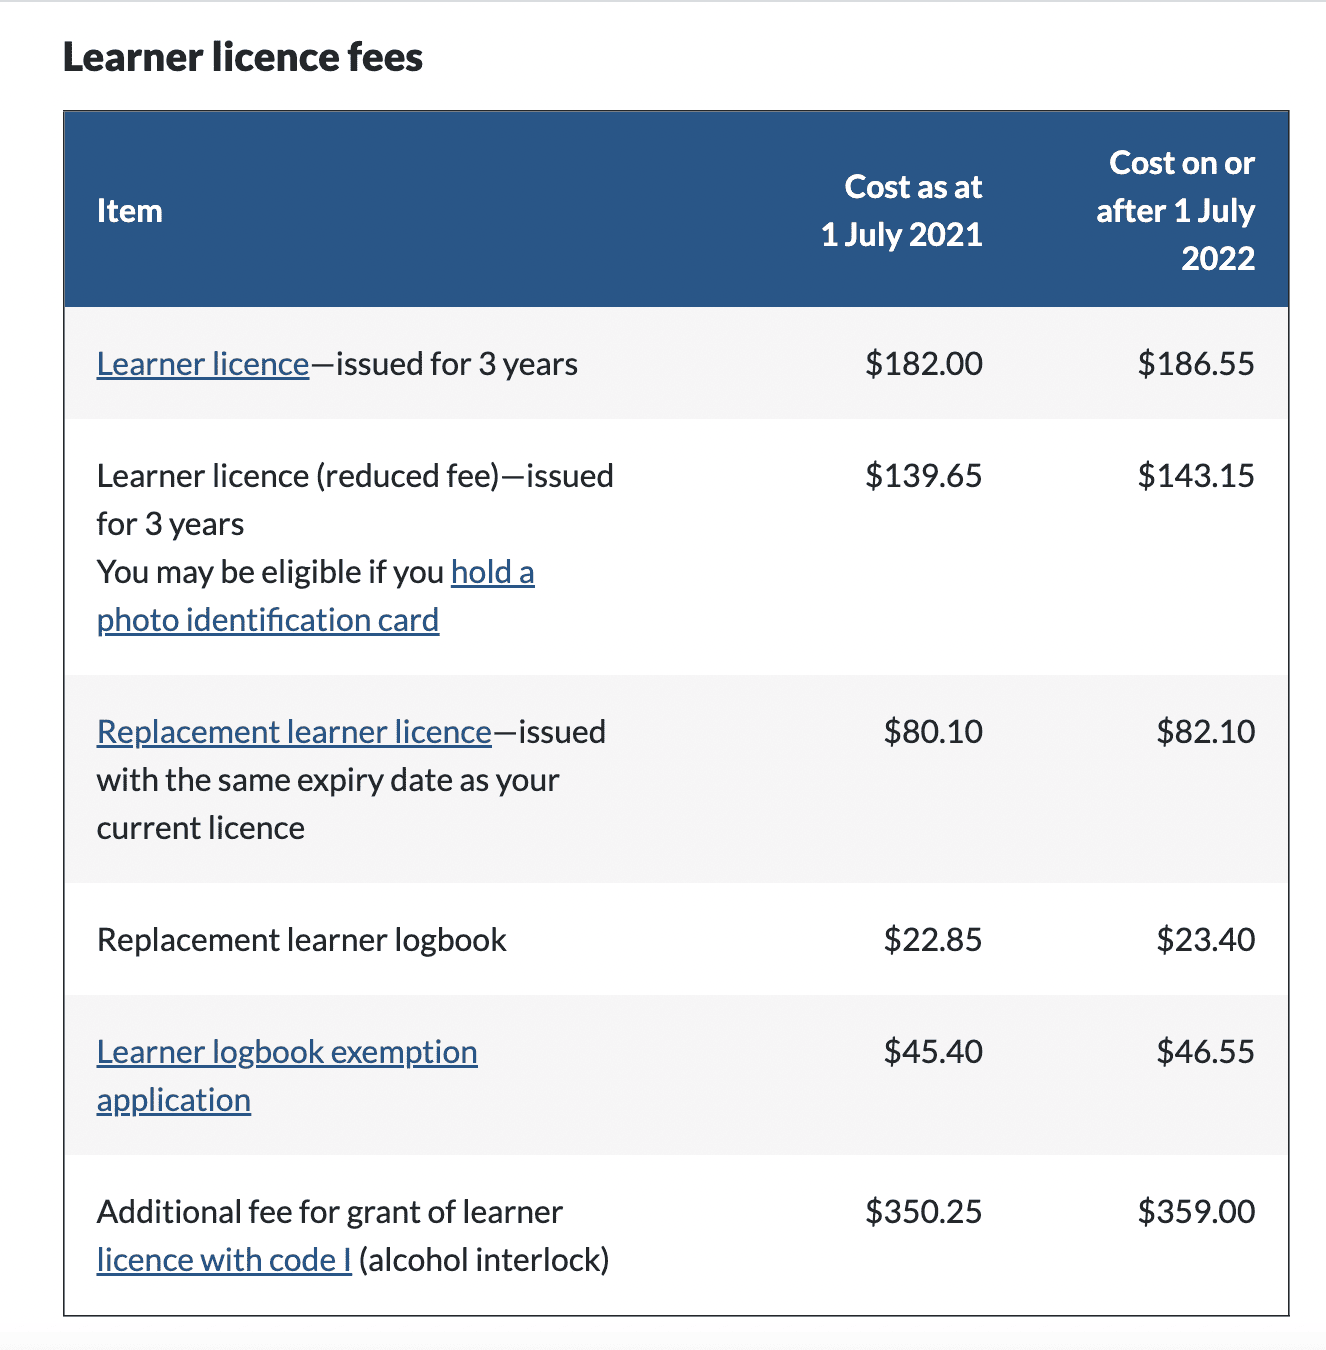Open the Replacement learner licence link
This screenshot has width=1326, height=1350.
[x=294, y=732]
